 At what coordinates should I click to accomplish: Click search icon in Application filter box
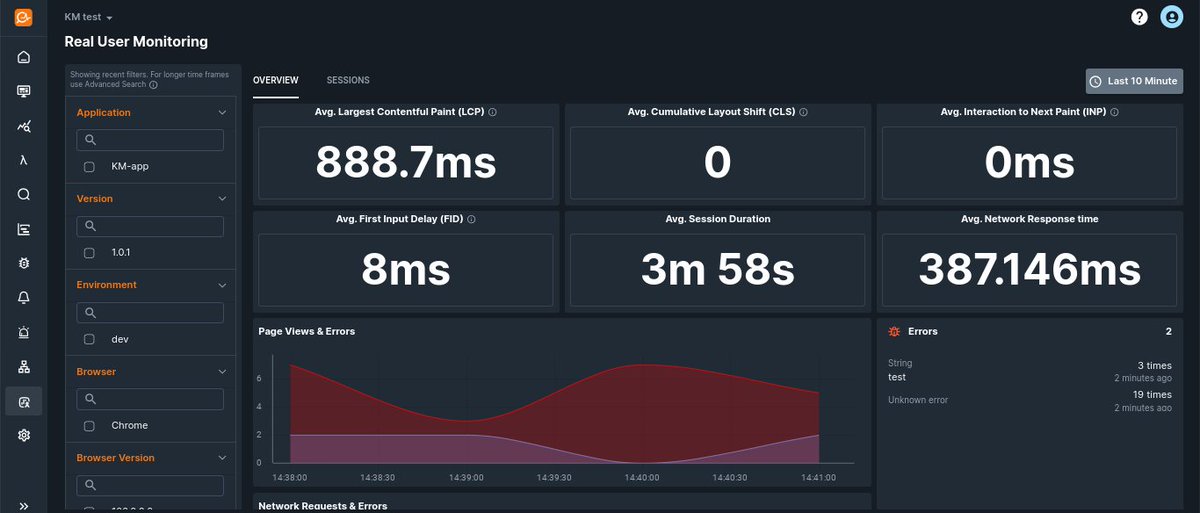90,140
